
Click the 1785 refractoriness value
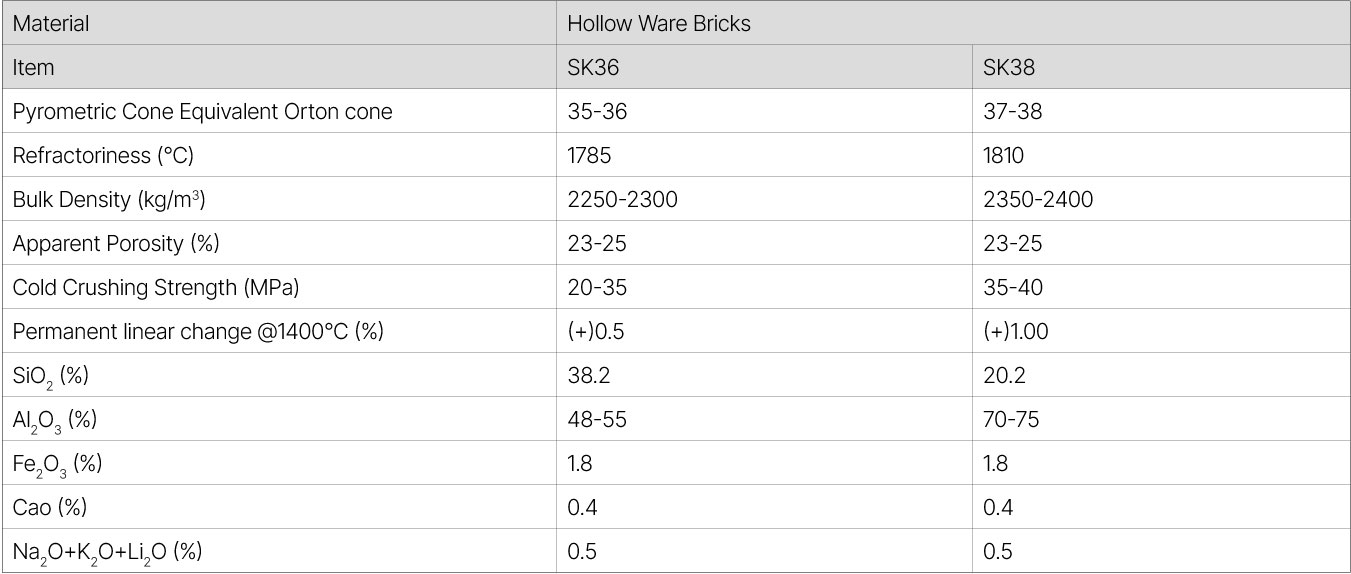pos(590,156)
